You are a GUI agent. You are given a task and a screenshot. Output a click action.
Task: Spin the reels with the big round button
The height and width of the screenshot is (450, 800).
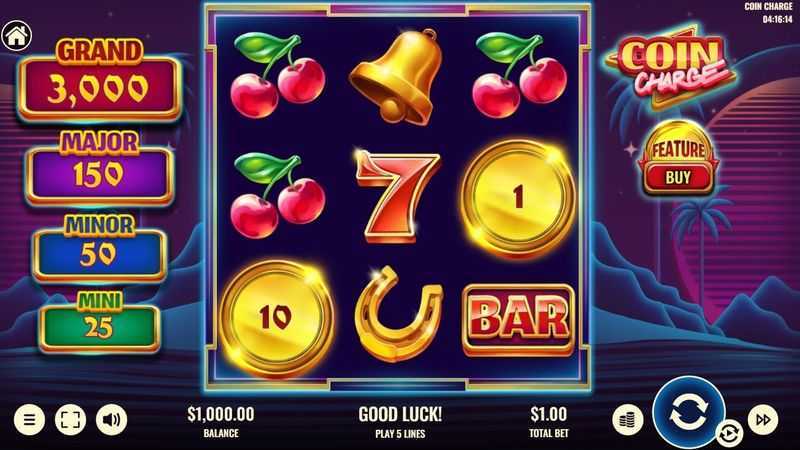(689, 412)
